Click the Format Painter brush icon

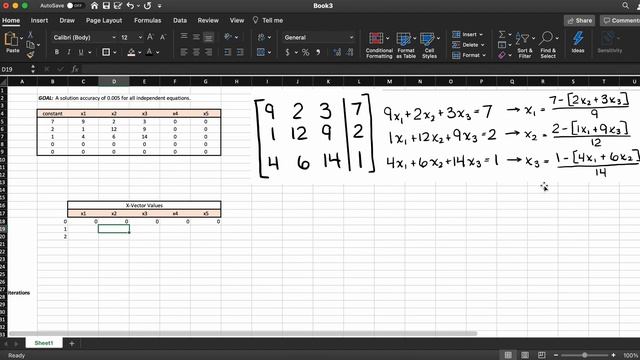tap(30, 55)
